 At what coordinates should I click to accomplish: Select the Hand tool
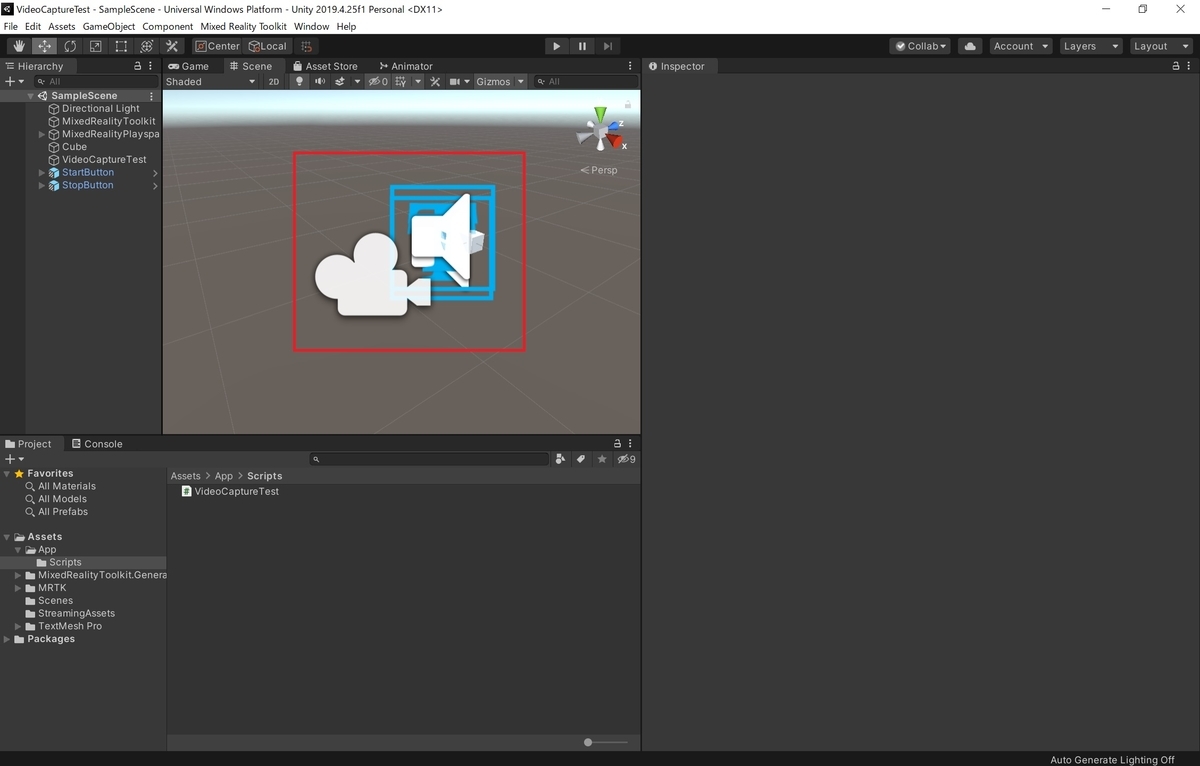click(19, 46)
